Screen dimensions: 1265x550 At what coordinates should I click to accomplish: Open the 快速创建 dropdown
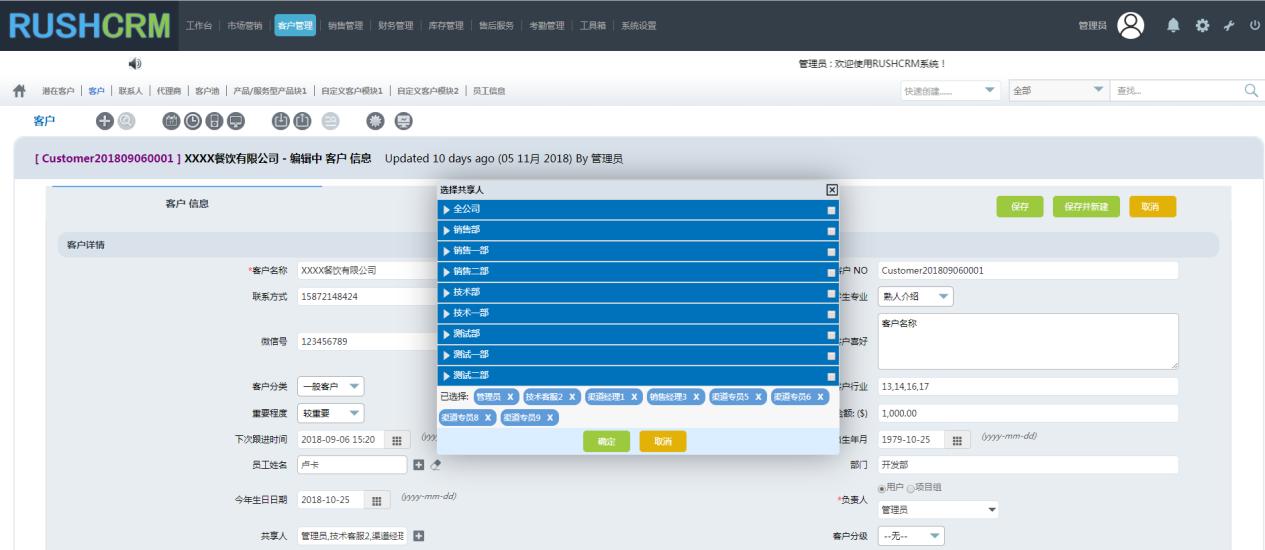coord(951,91)
